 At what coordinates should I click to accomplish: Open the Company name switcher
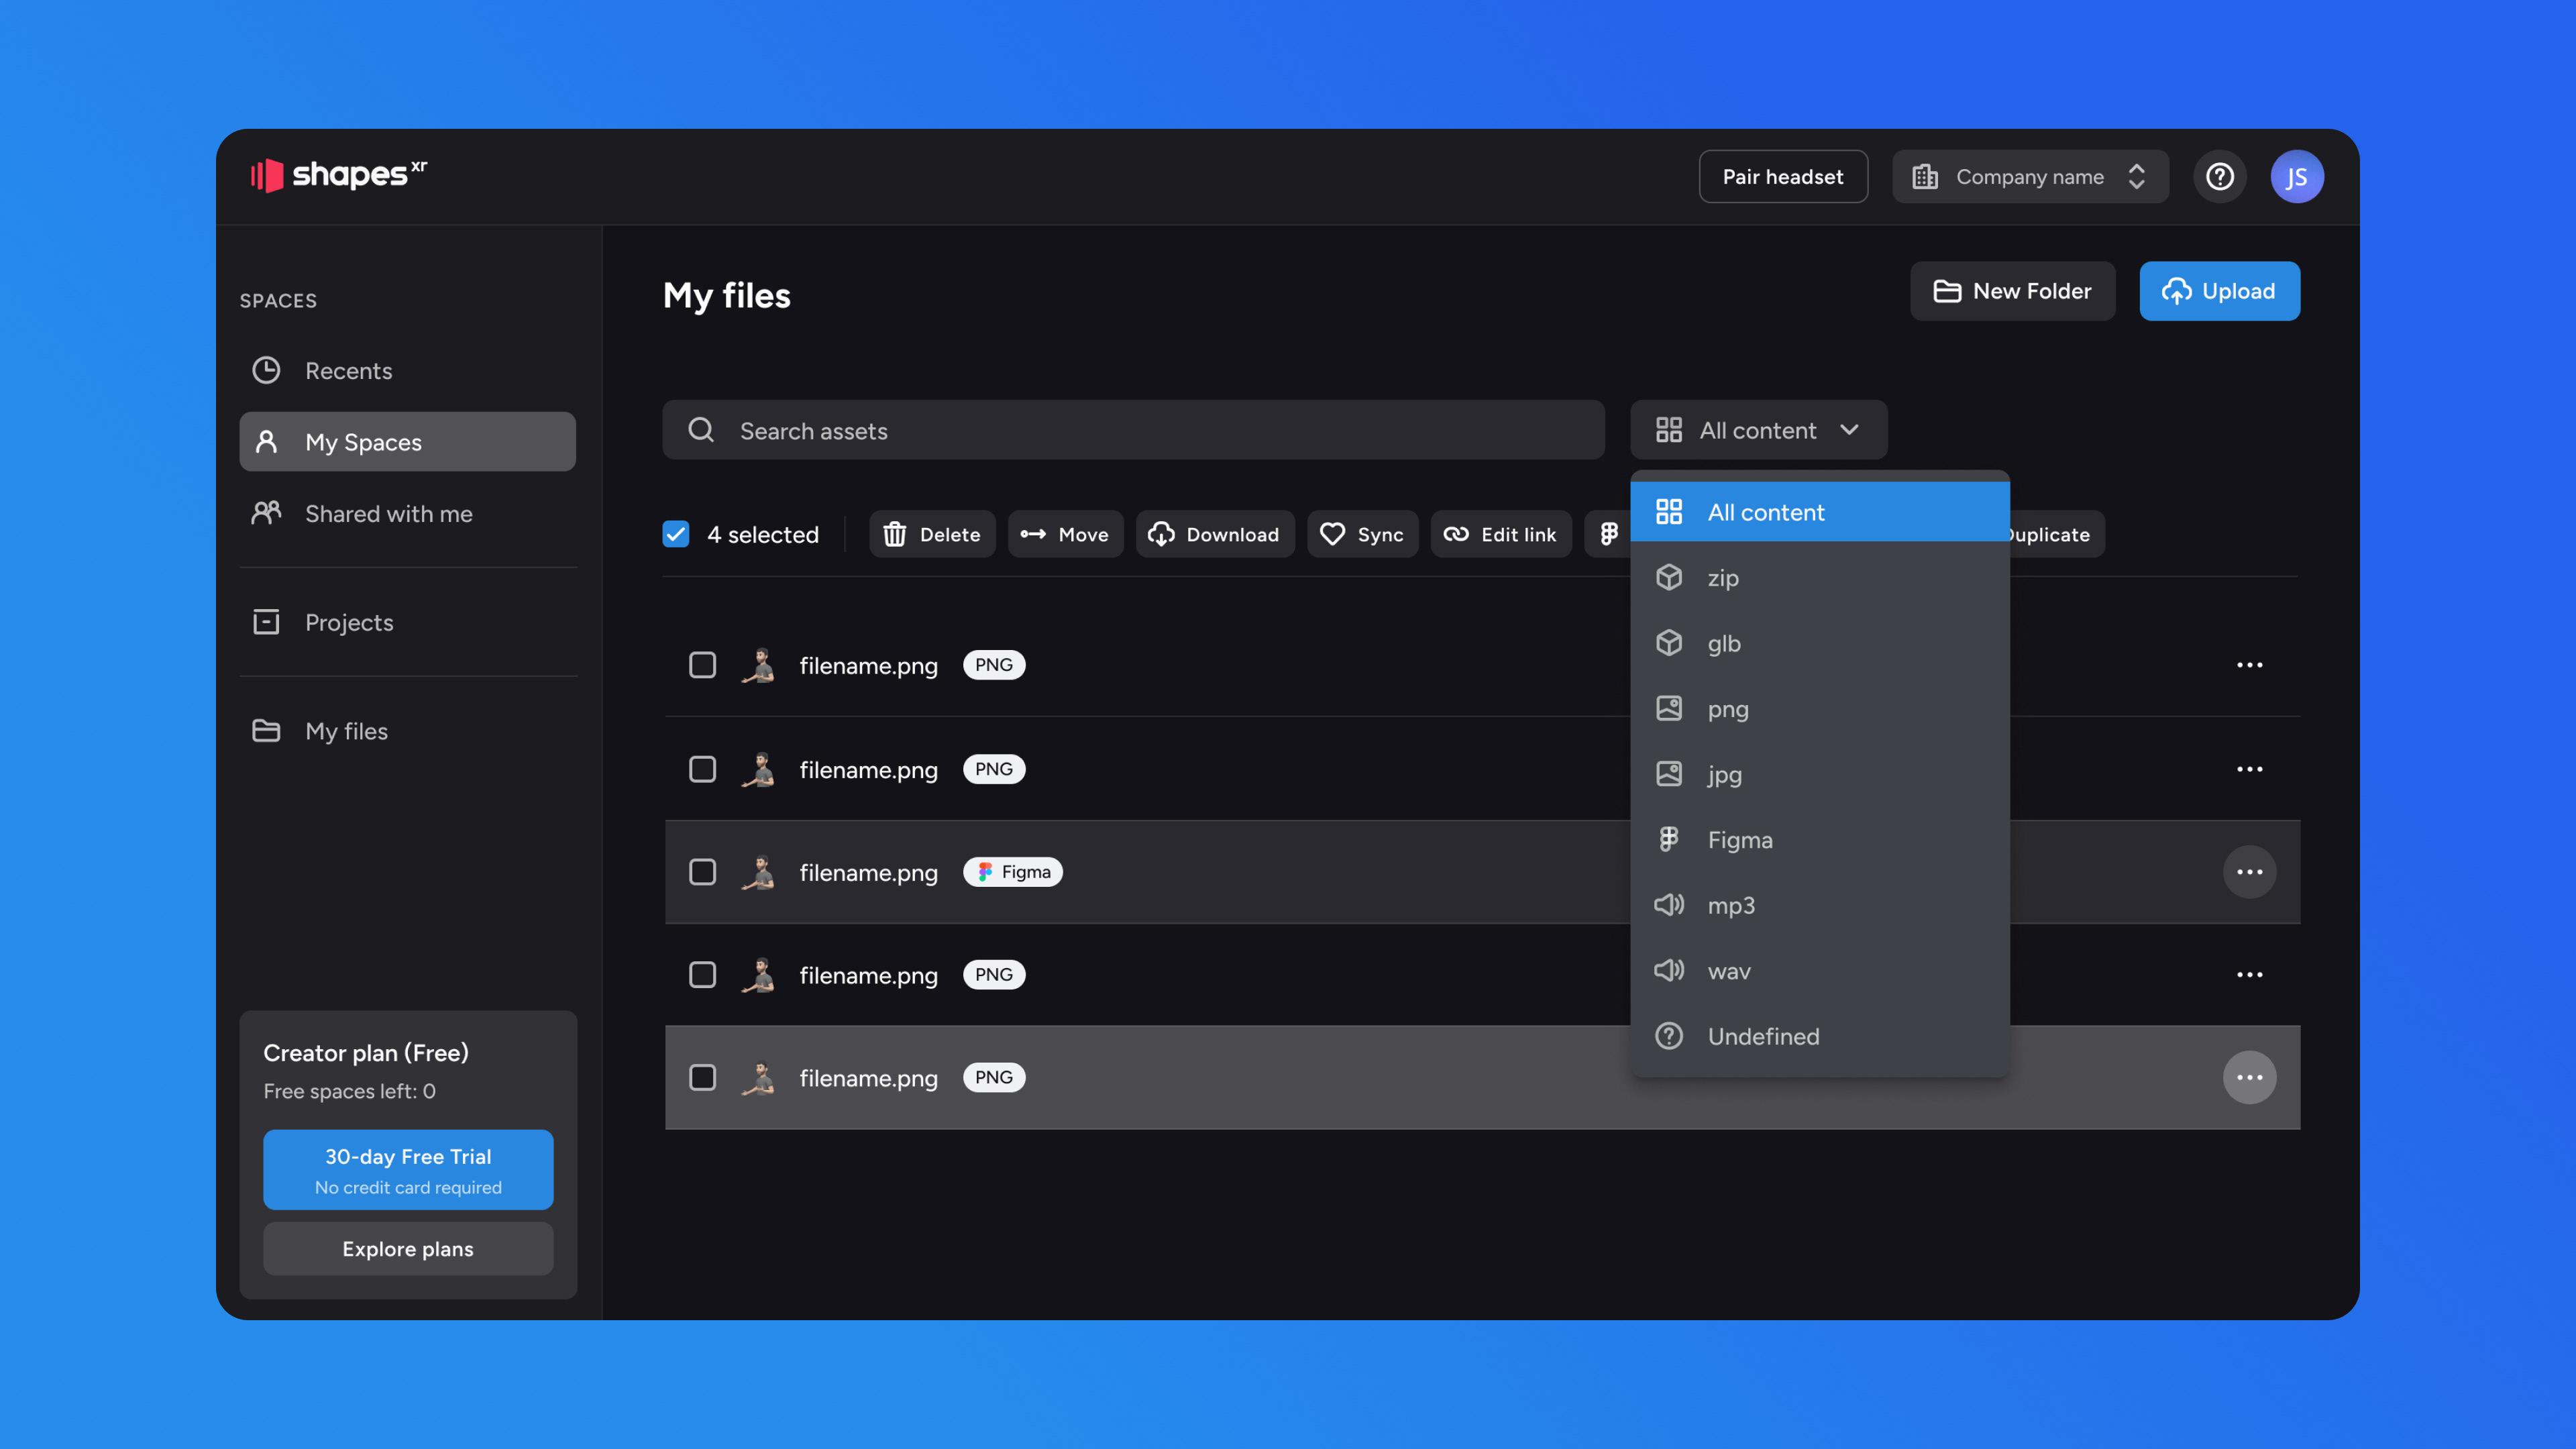pyautogui.click(x=2030, y=177)
